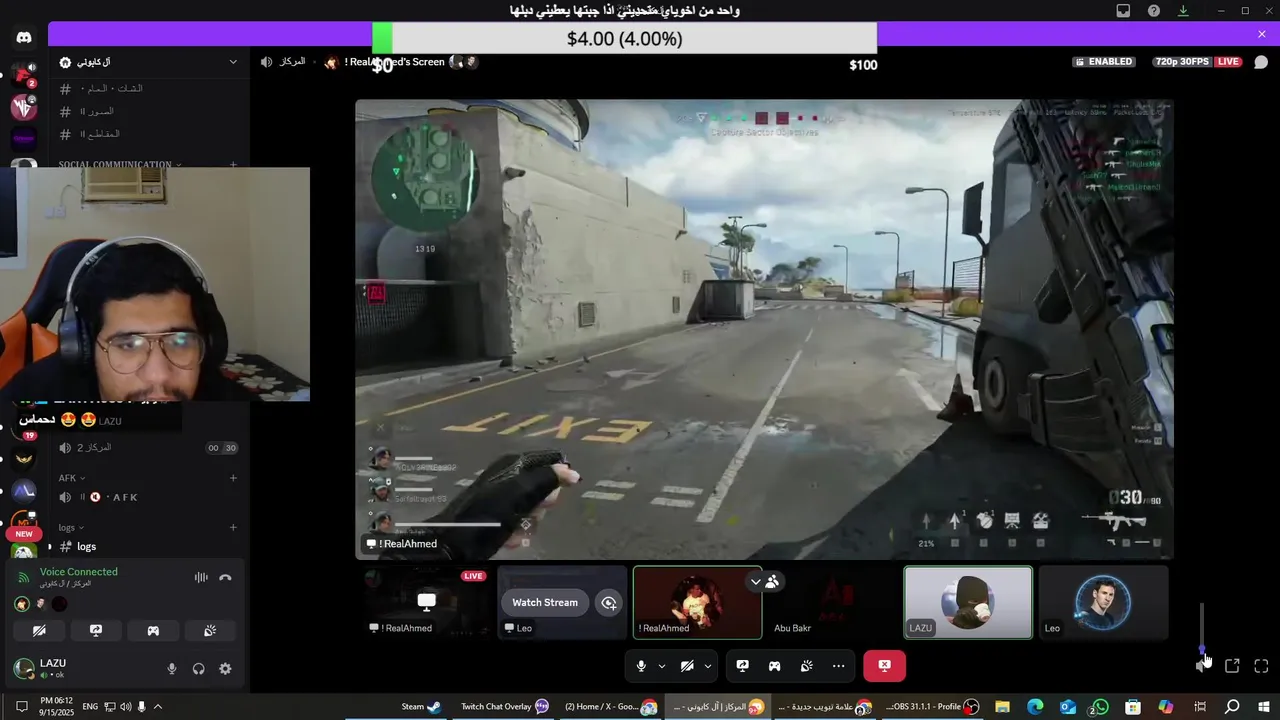Open more options ellipsis in call bar
1280x720 pixels.
838,666
